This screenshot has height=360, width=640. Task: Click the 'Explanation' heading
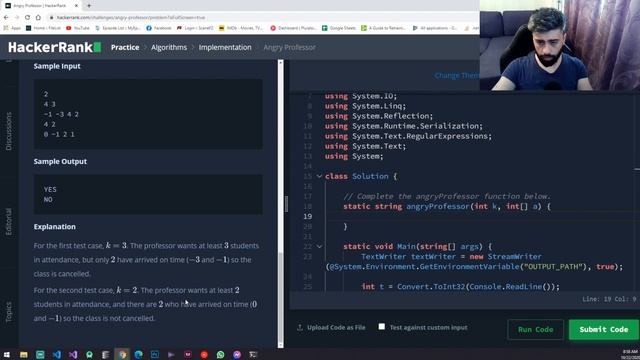tap(55, 227)
